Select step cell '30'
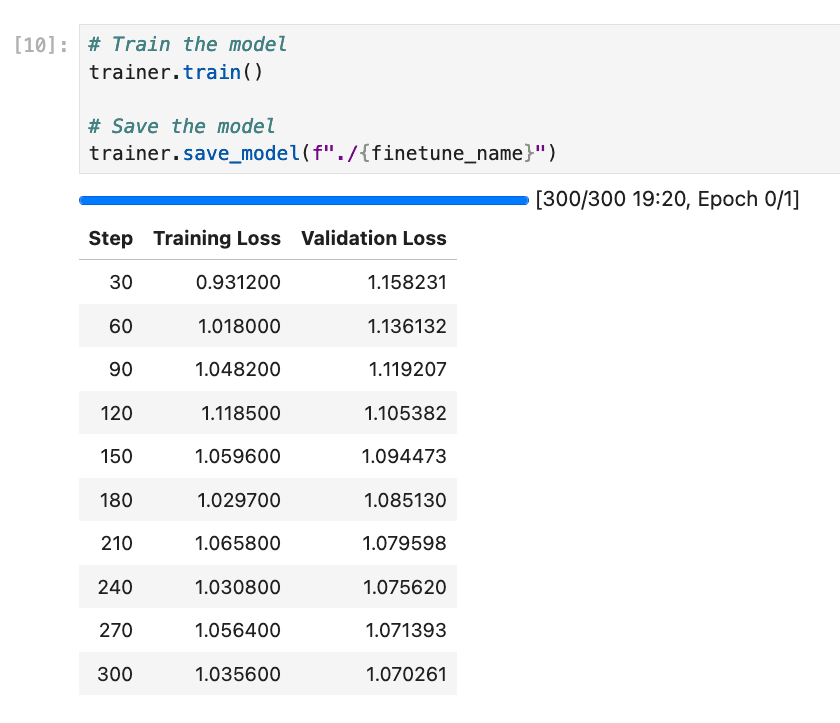This screenshot has height=723, width=840. click(121, 282)
